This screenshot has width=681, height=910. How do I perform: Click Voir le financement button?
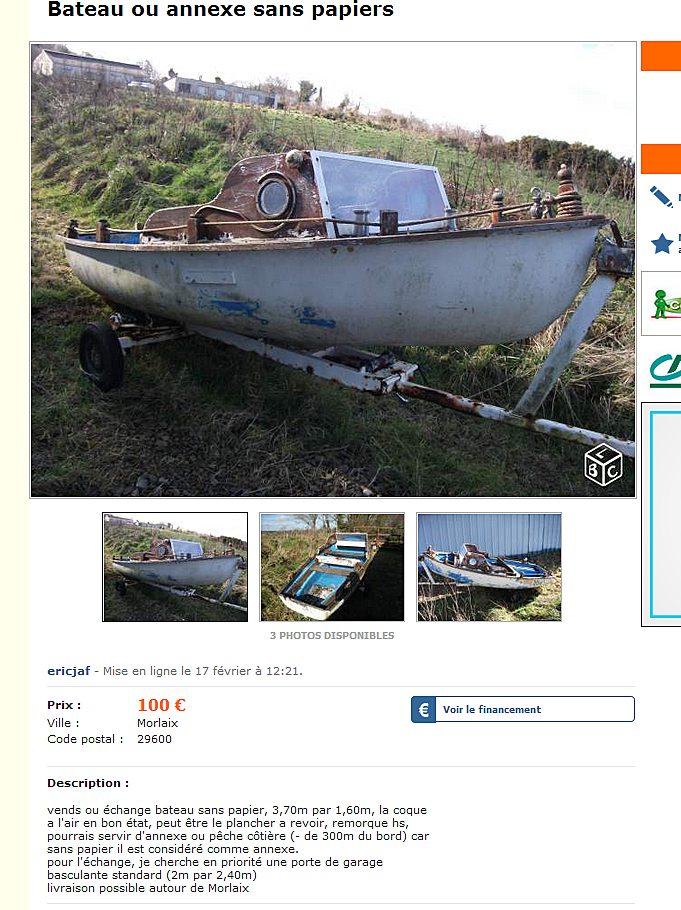(523, 709)
